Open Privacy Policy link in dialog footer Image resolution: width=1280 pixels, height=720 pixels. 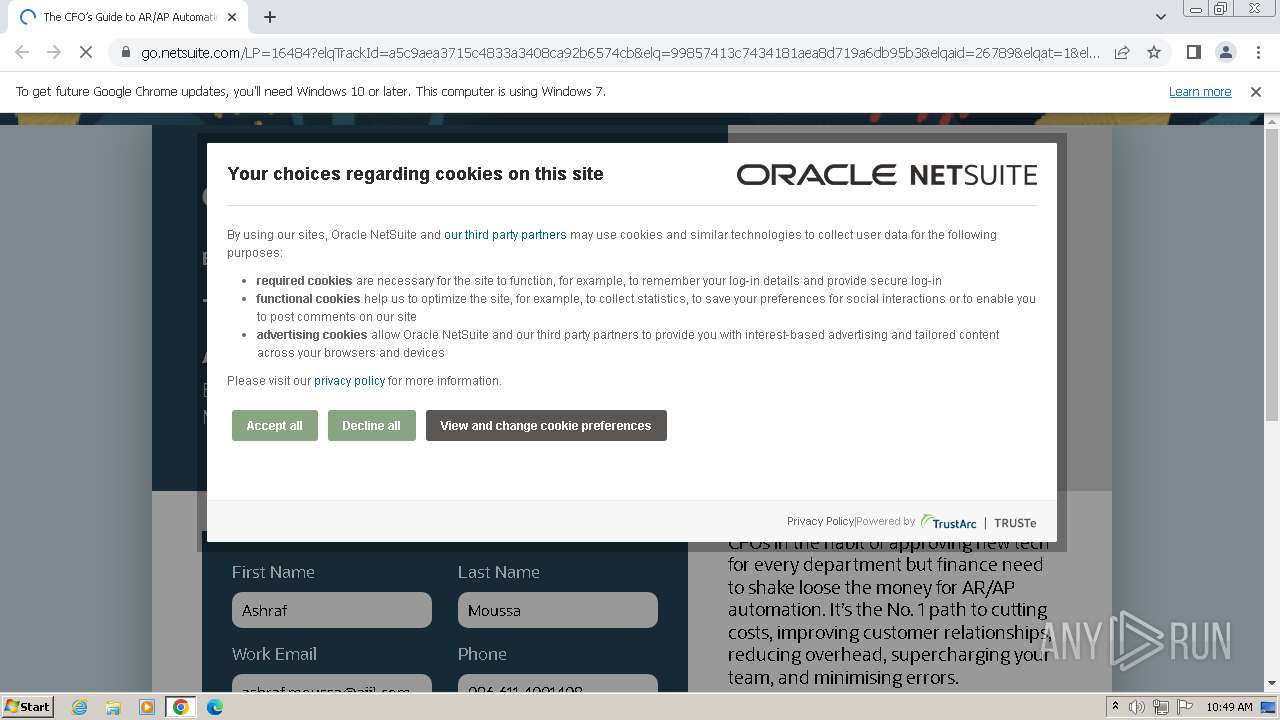pyautogui.click(x=820, y=521)
